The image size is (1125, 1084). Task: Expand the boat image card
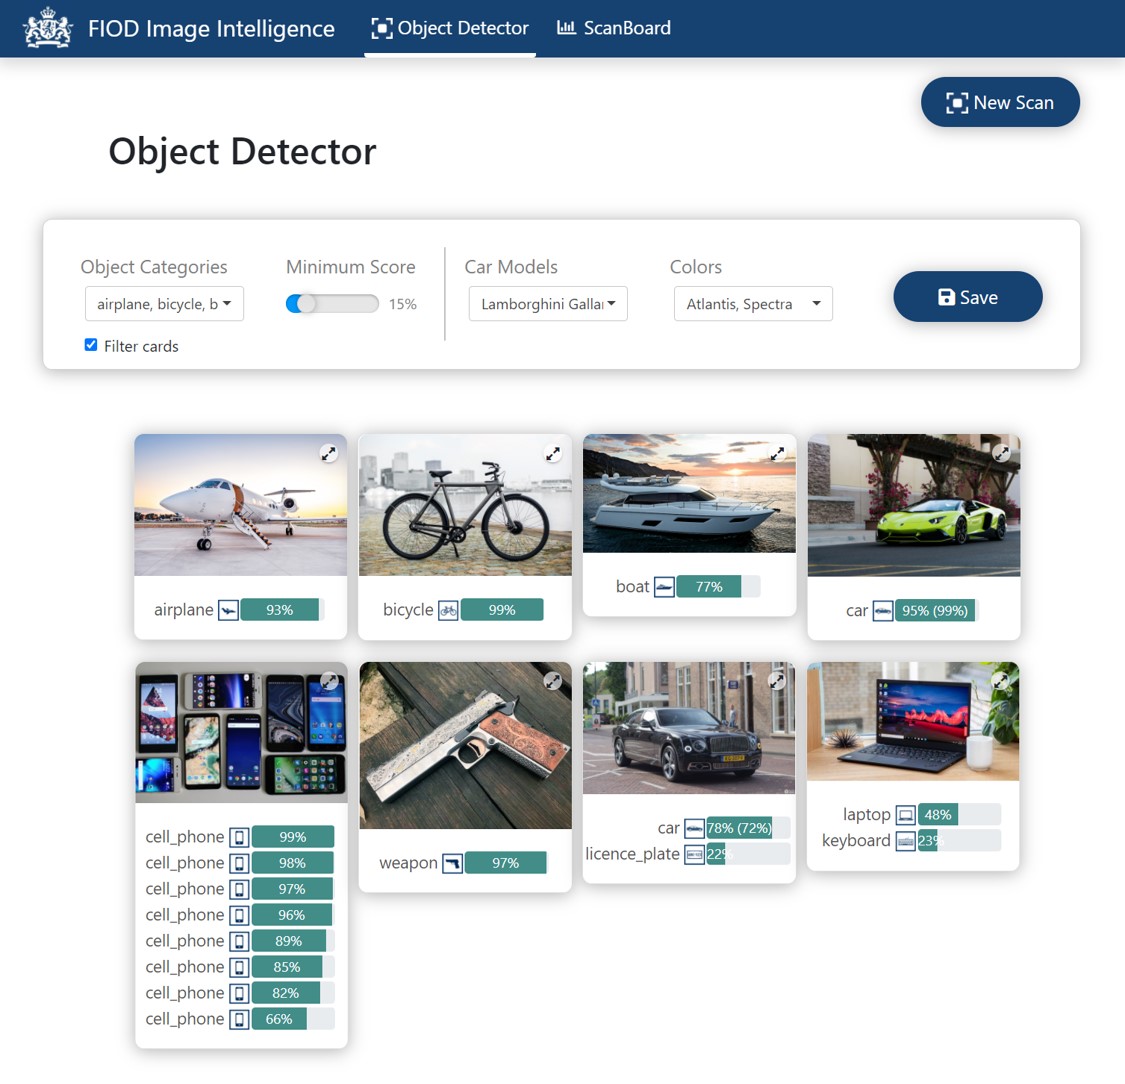coord(778,453)
